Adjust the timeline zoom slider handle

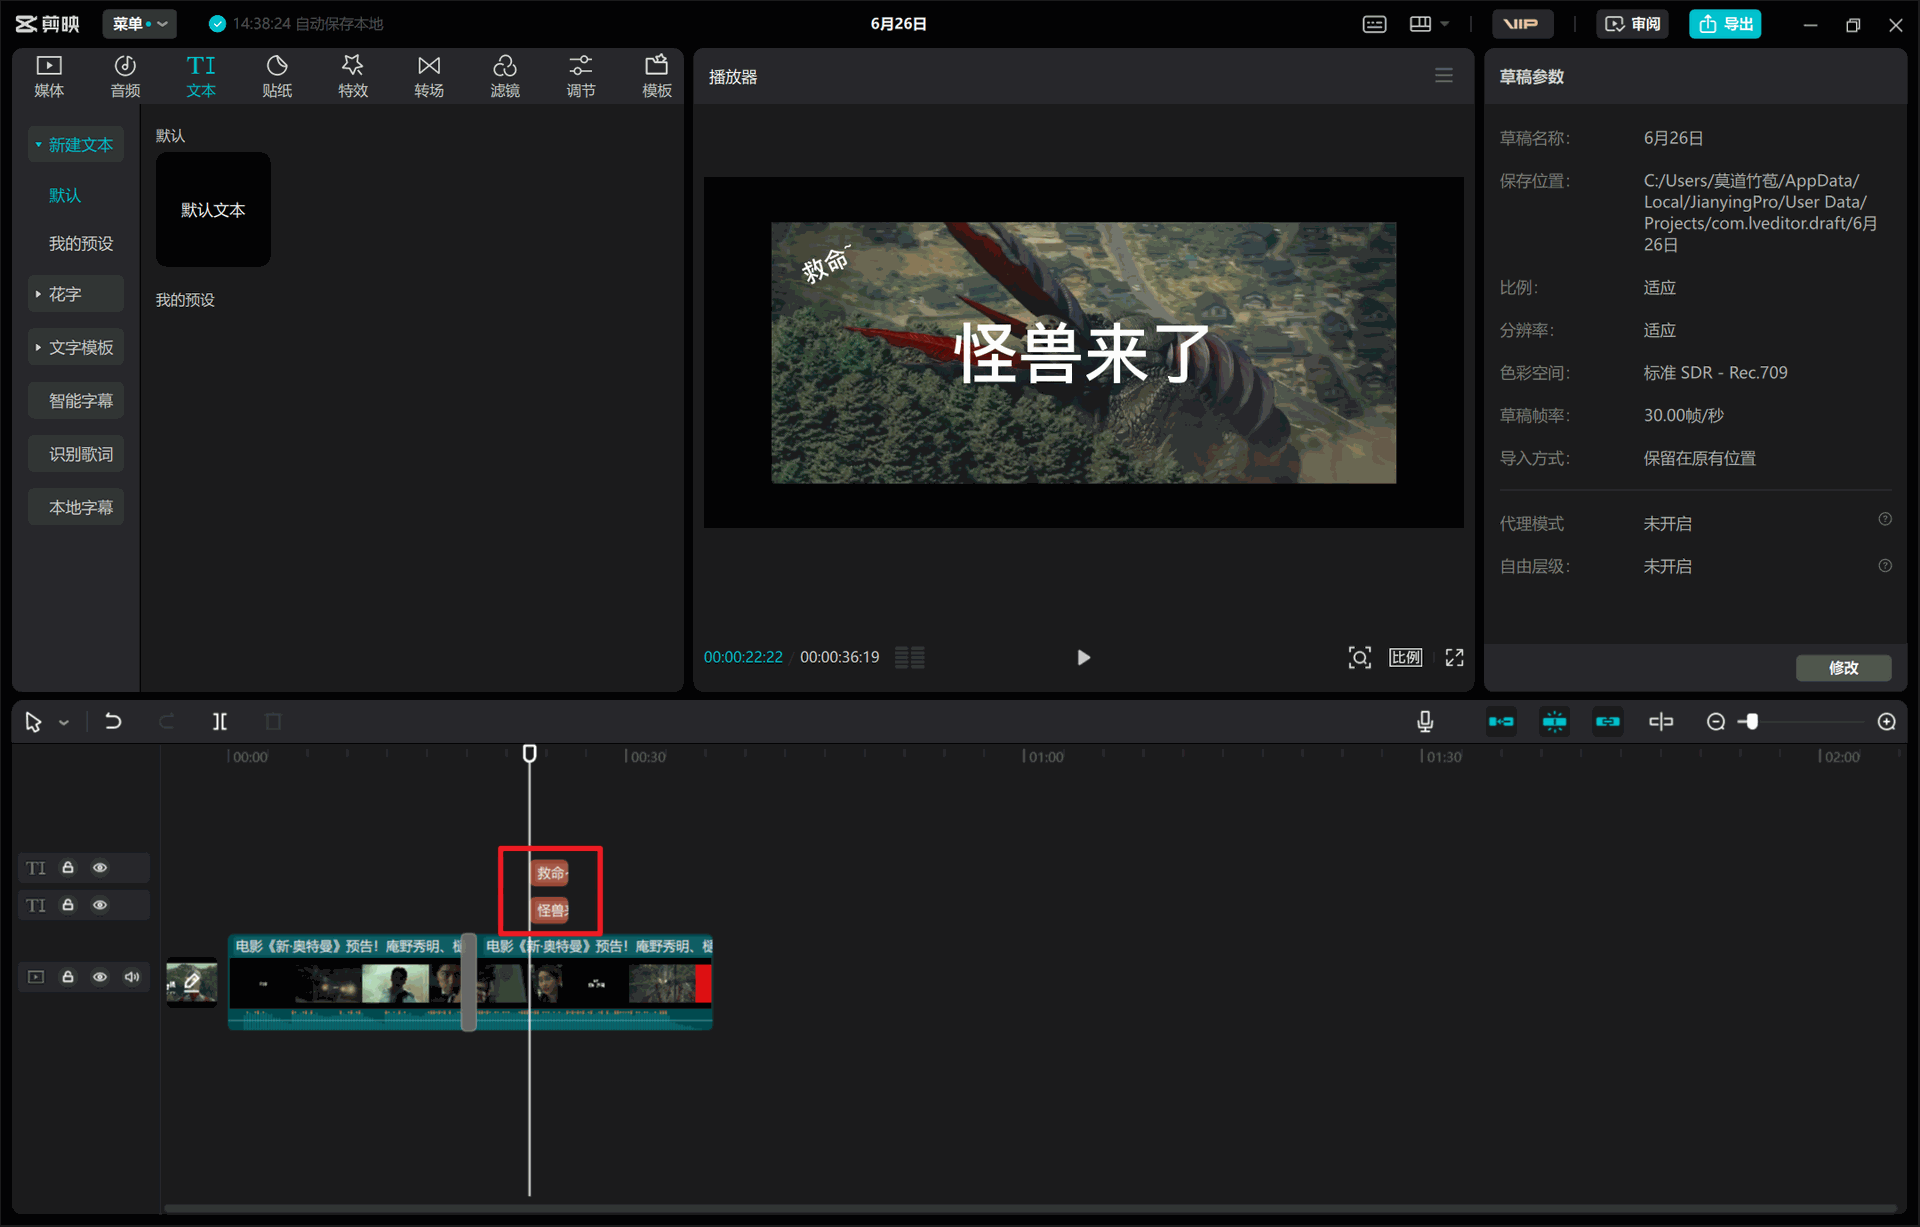point(1751,722)
